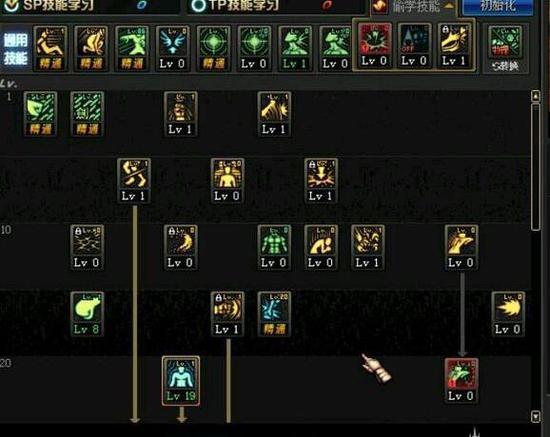Select the SP技能学习 radio option

click(x=11, y=5)
